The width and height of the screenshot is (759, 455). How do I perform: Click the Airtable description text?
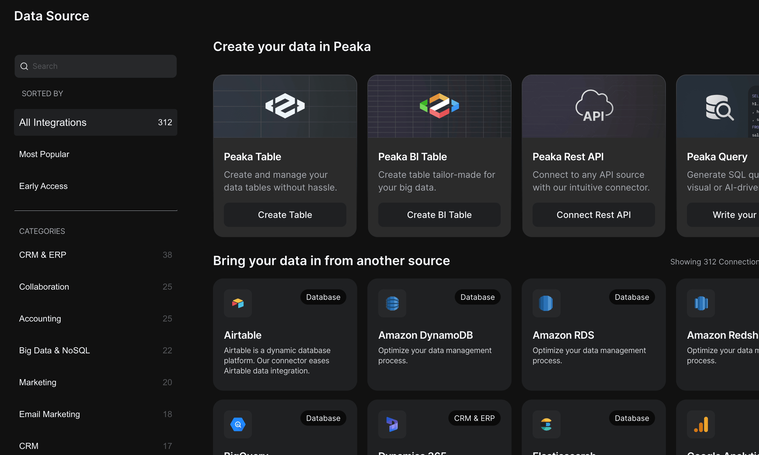[x=277, y=361]
